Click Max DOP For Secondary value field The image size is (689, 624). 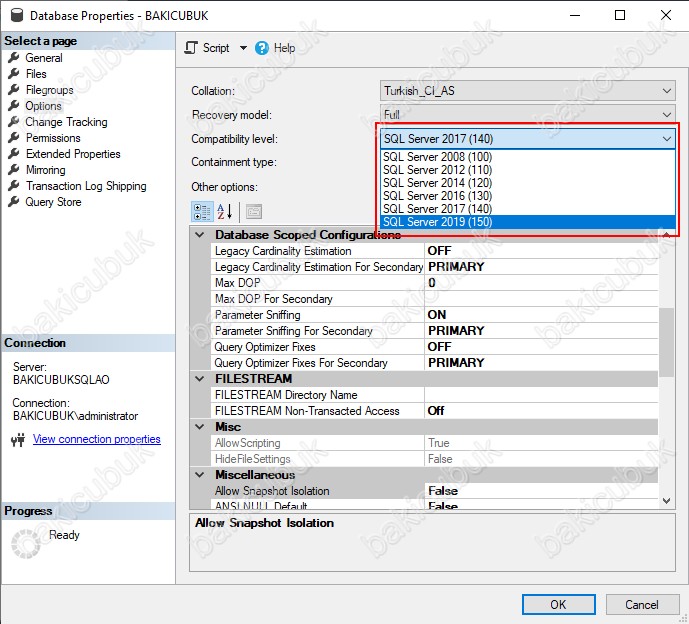pyautogui.click(x=541, y=299)
